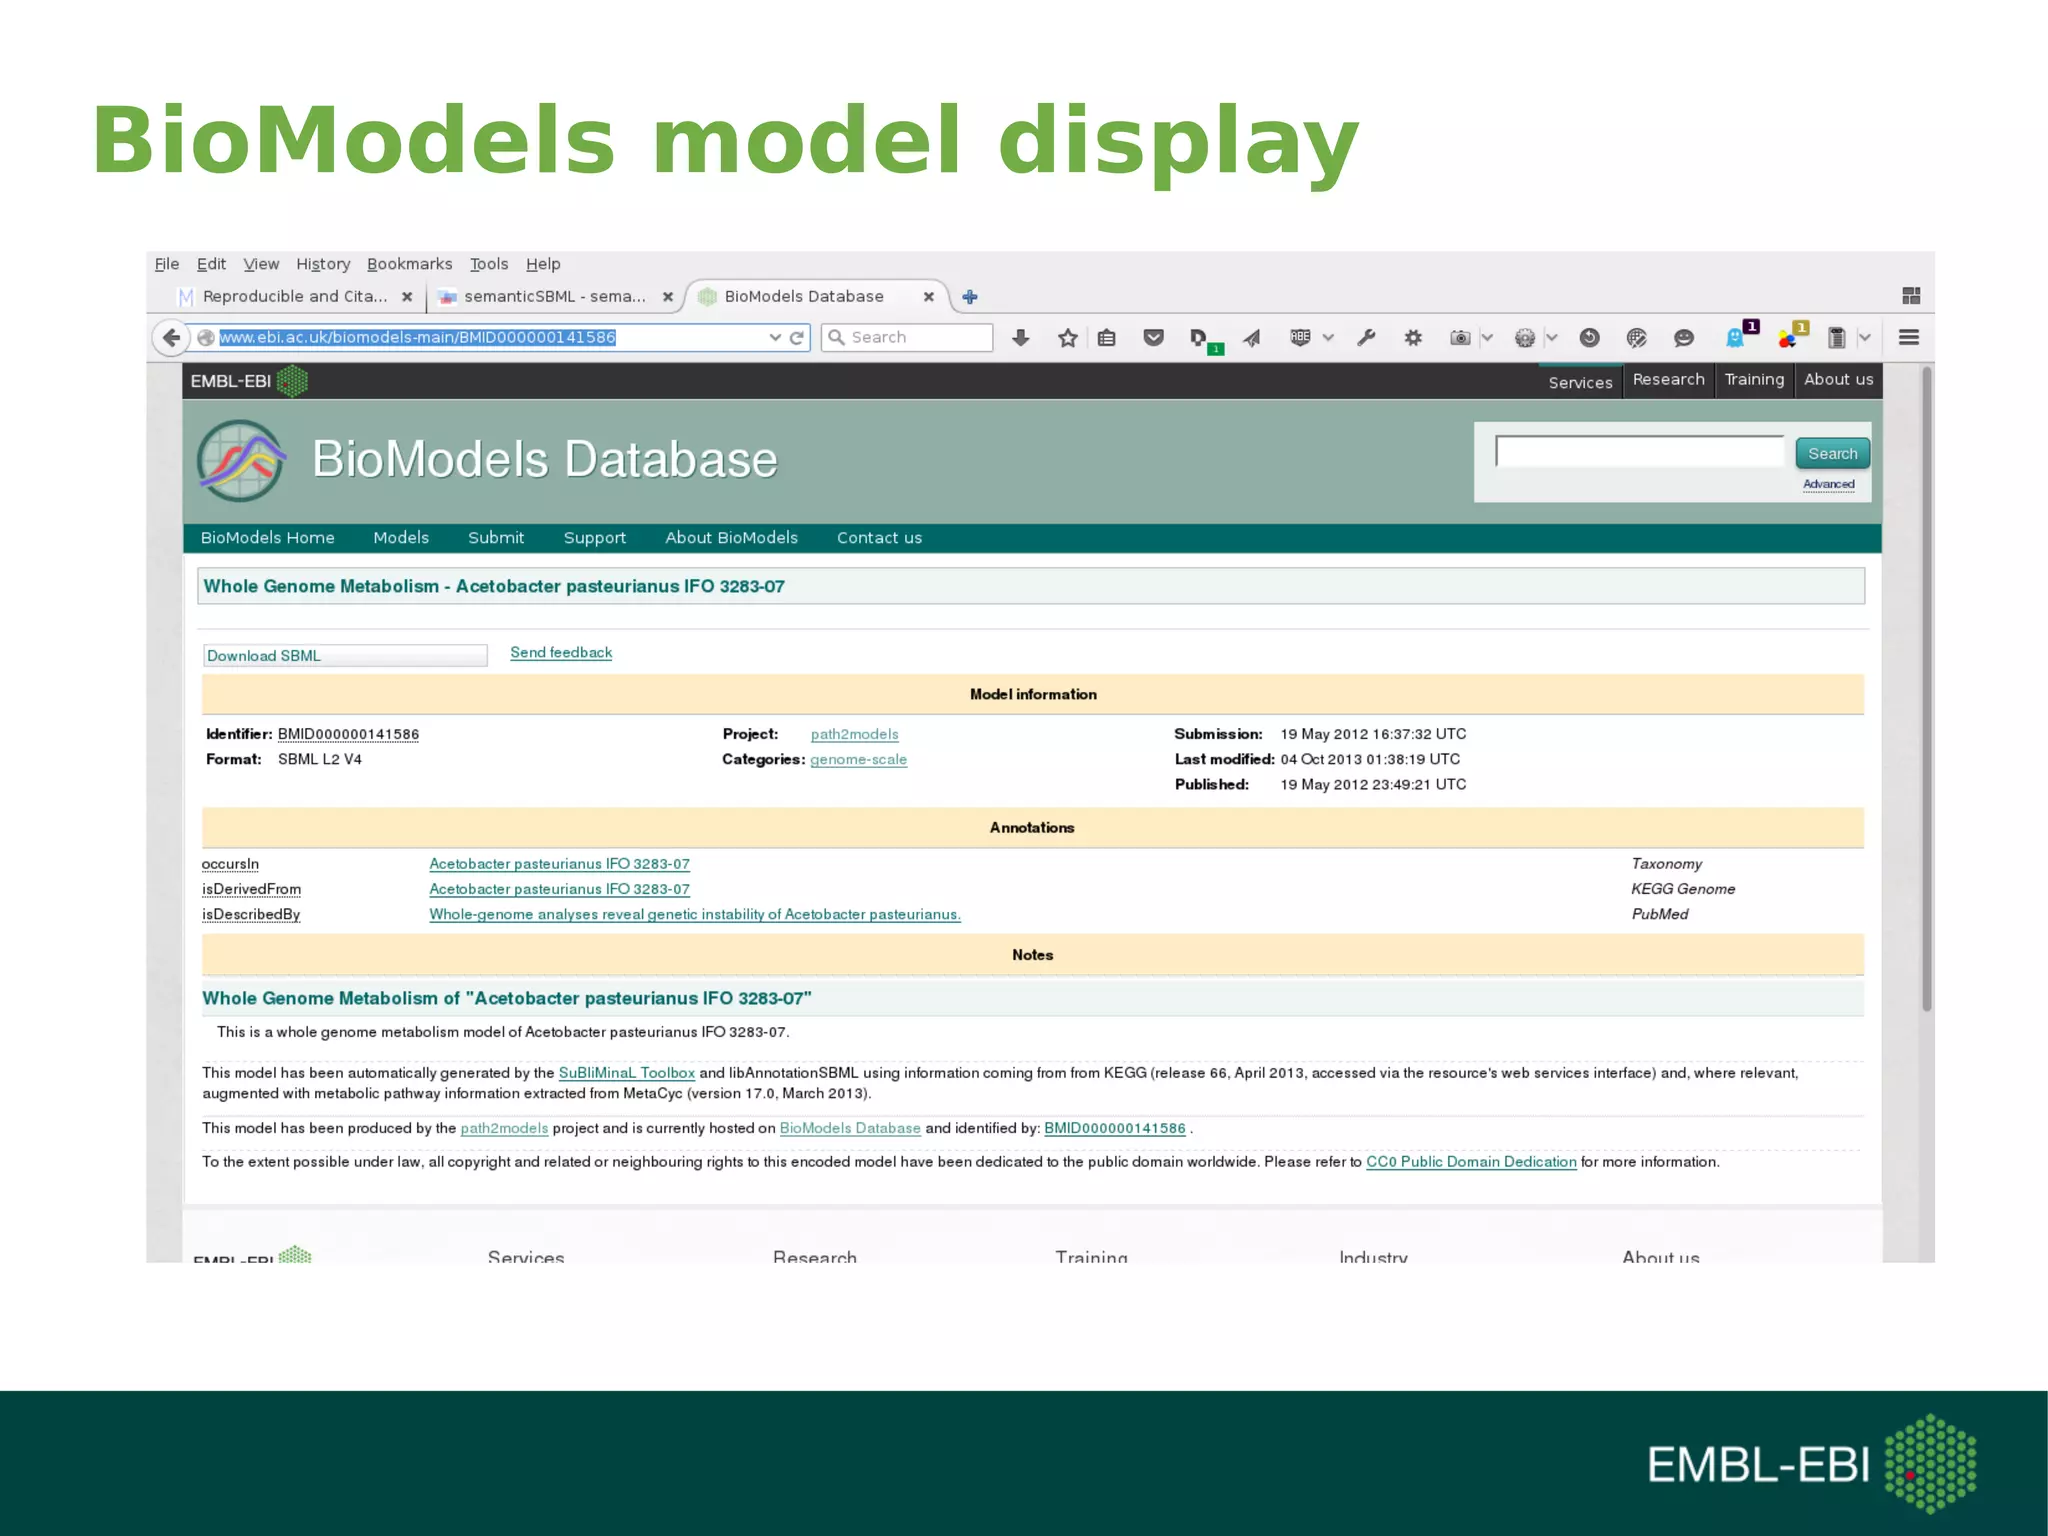Viewport: 2048px width, 1536px height.
Task: Open the Ghostery ghost icon
Action: [x=1735, y=338]
